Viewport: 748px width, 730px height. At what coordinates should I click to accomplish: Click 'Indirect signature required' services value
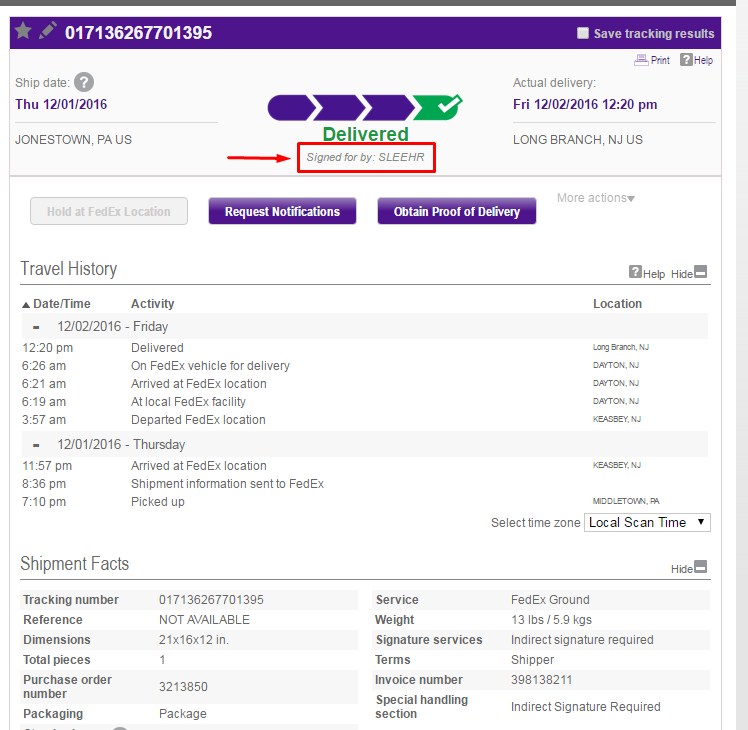(582, 640)
